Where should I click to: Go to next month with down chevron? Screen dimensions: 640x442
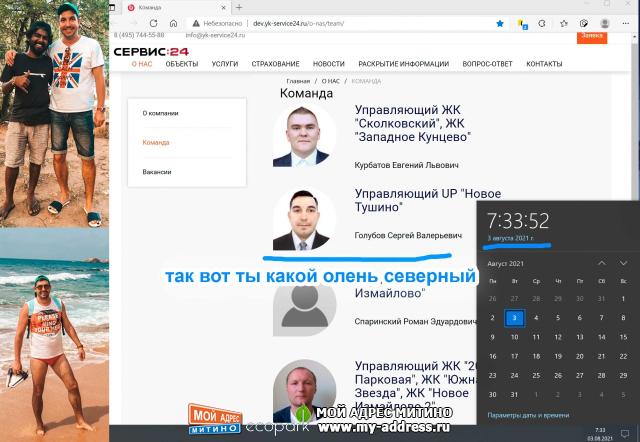click(623, 263)
